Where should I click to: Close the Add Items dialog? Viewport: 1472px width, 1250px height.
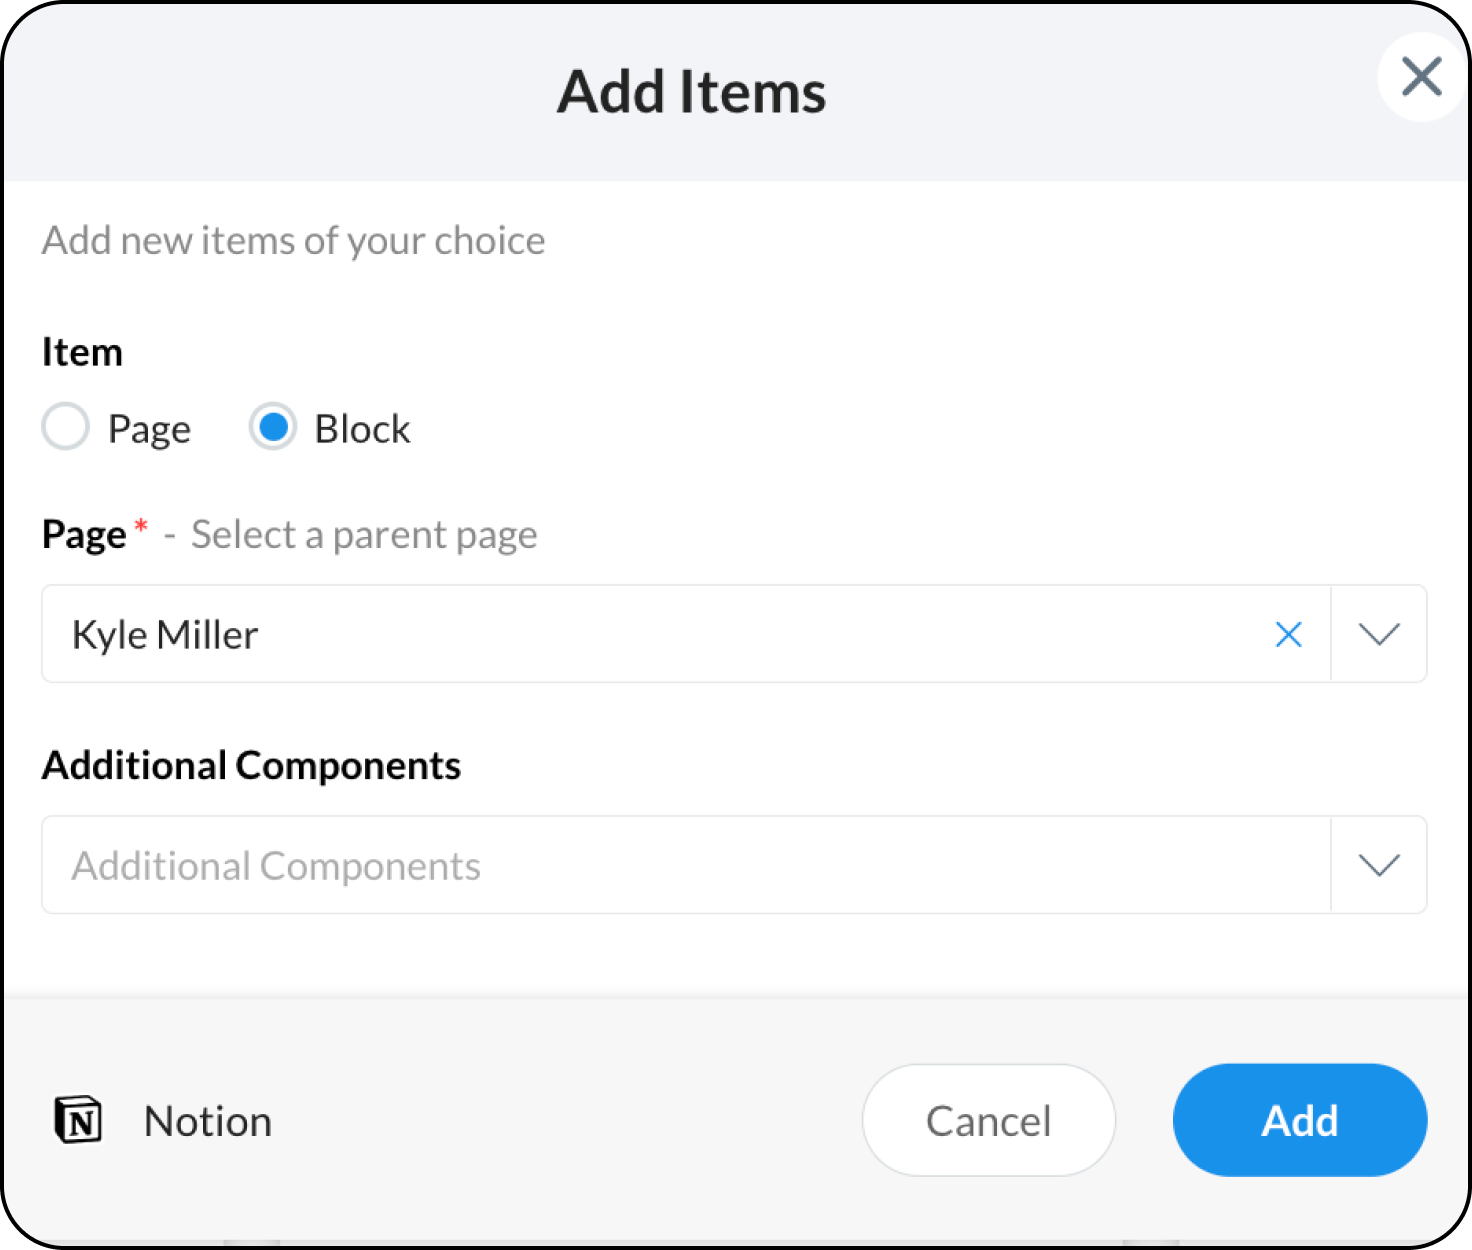click(x=1421, y=77)
